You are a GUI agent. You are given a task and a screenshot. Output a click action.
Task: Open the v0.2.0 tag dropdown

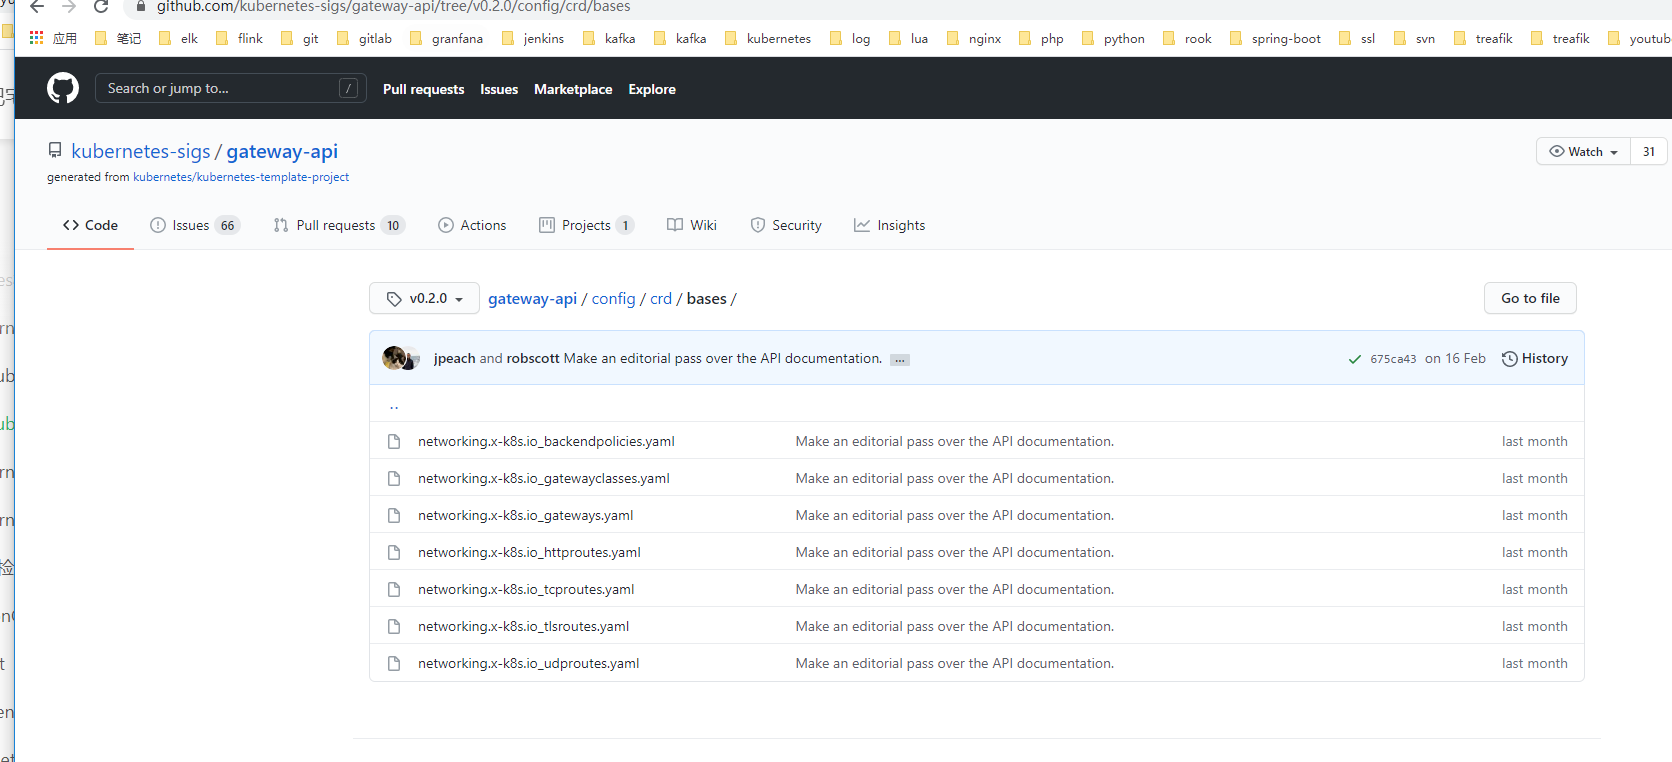pos(424,298)
